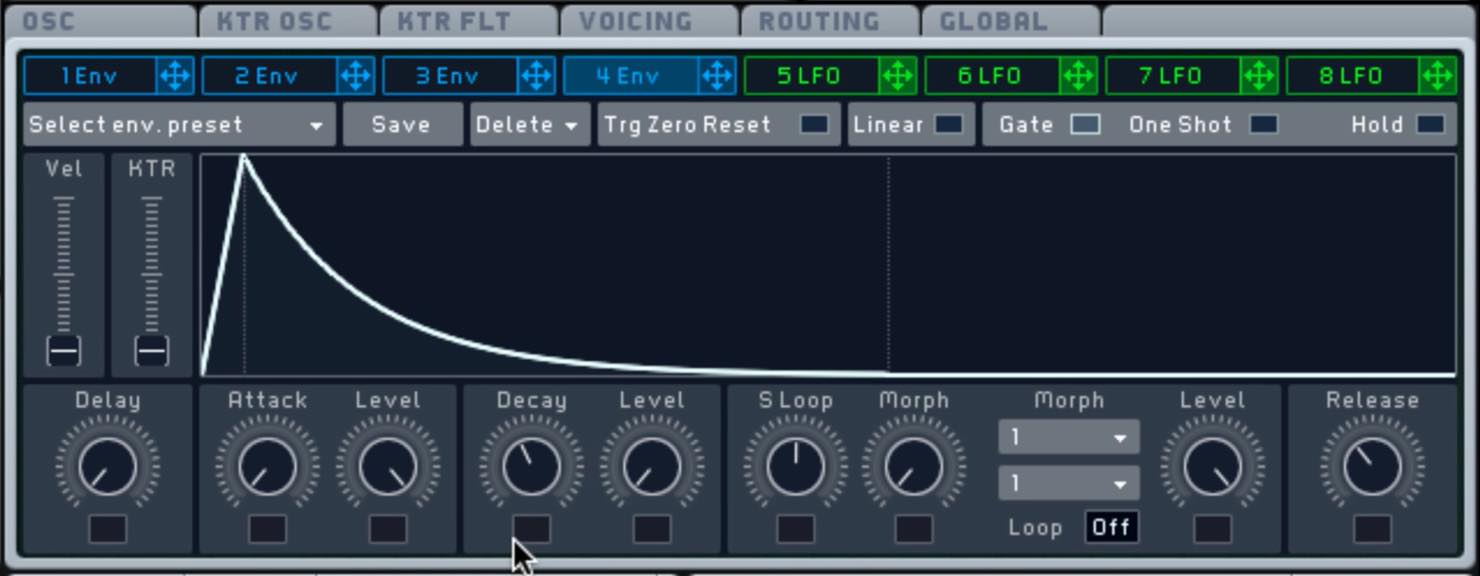The height and width of the screenshot is (576, 1480).
Task: Click the modulation slot under Morph knob
Action: point(914,529)
